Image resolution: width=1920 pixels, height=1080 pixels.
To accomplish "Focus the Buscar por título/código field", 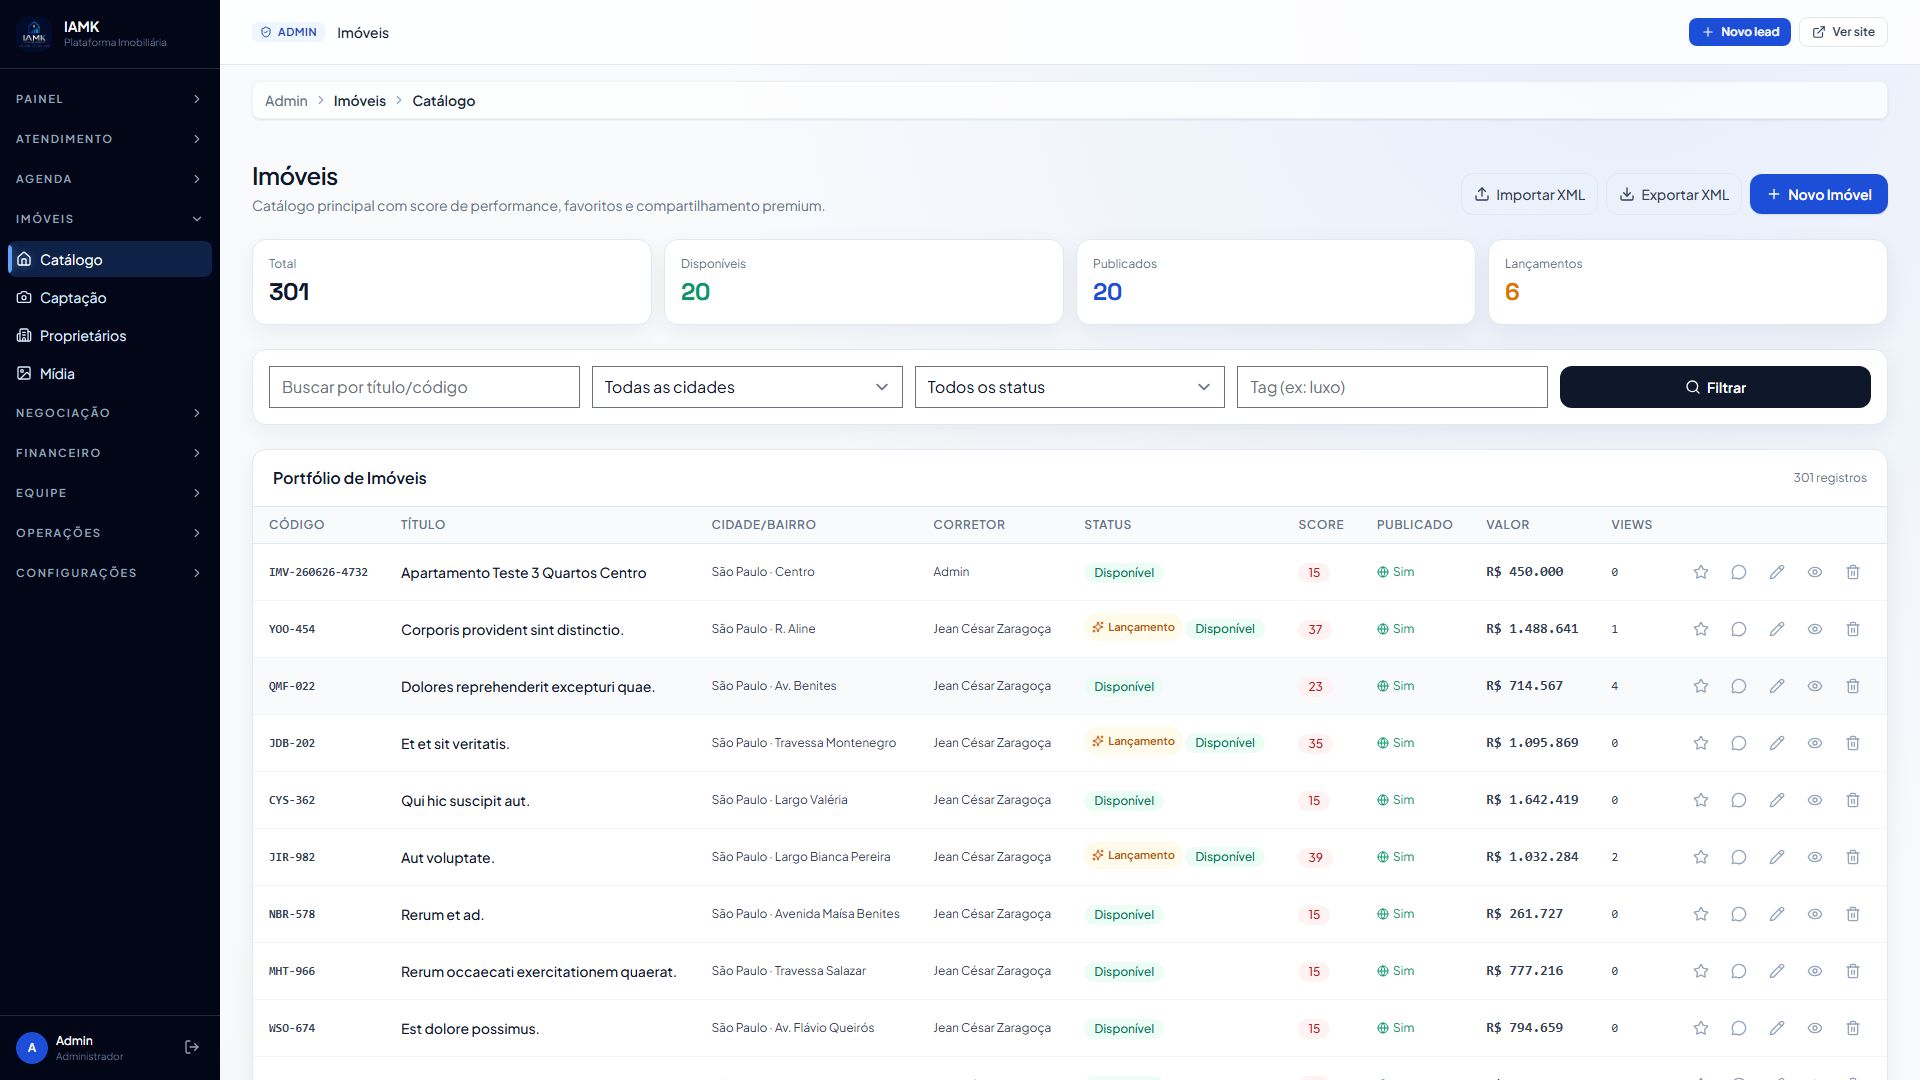I will (x=424, y=387).
